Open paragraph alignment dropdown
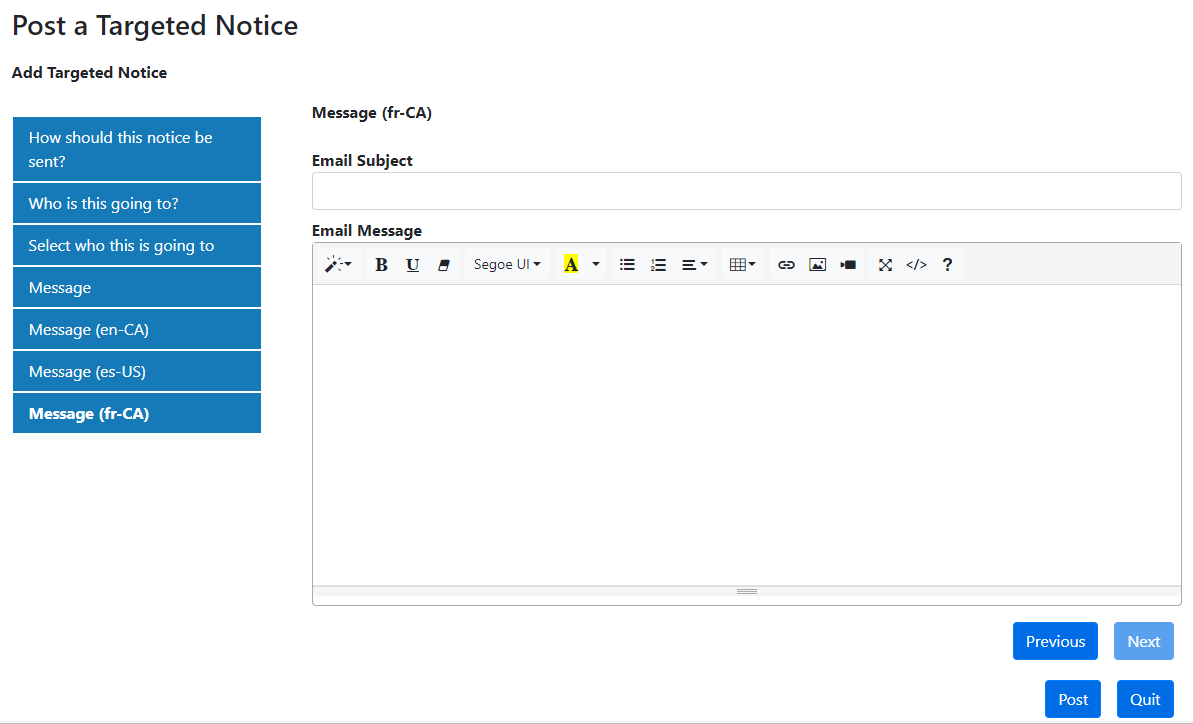The image size is (1193, 724). [x=694, y=265]
